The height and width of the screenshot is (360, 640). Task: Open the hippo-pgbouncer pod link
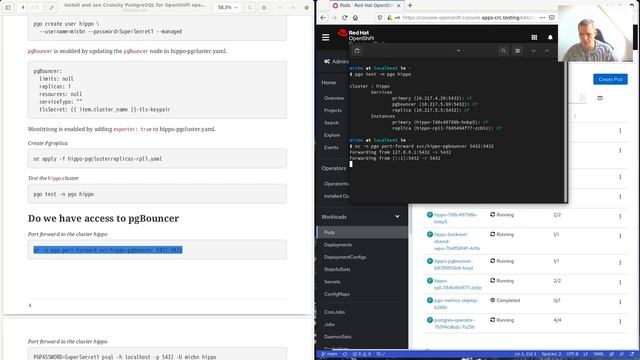[x=453, y=264]
